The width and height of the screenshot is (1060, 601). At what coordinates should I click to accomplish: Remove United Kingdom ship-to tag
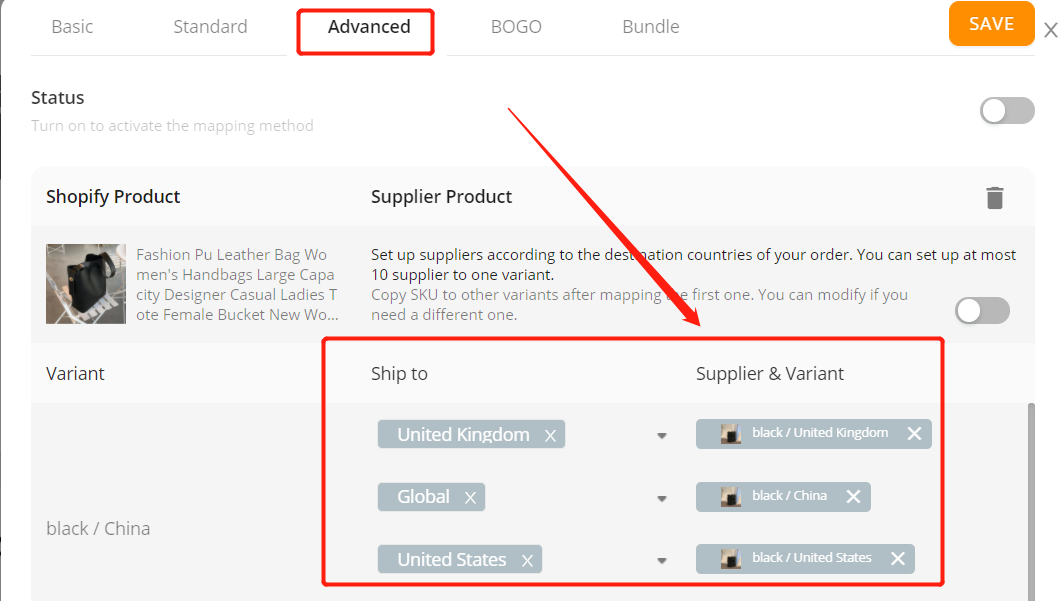(x=550, y=436)
